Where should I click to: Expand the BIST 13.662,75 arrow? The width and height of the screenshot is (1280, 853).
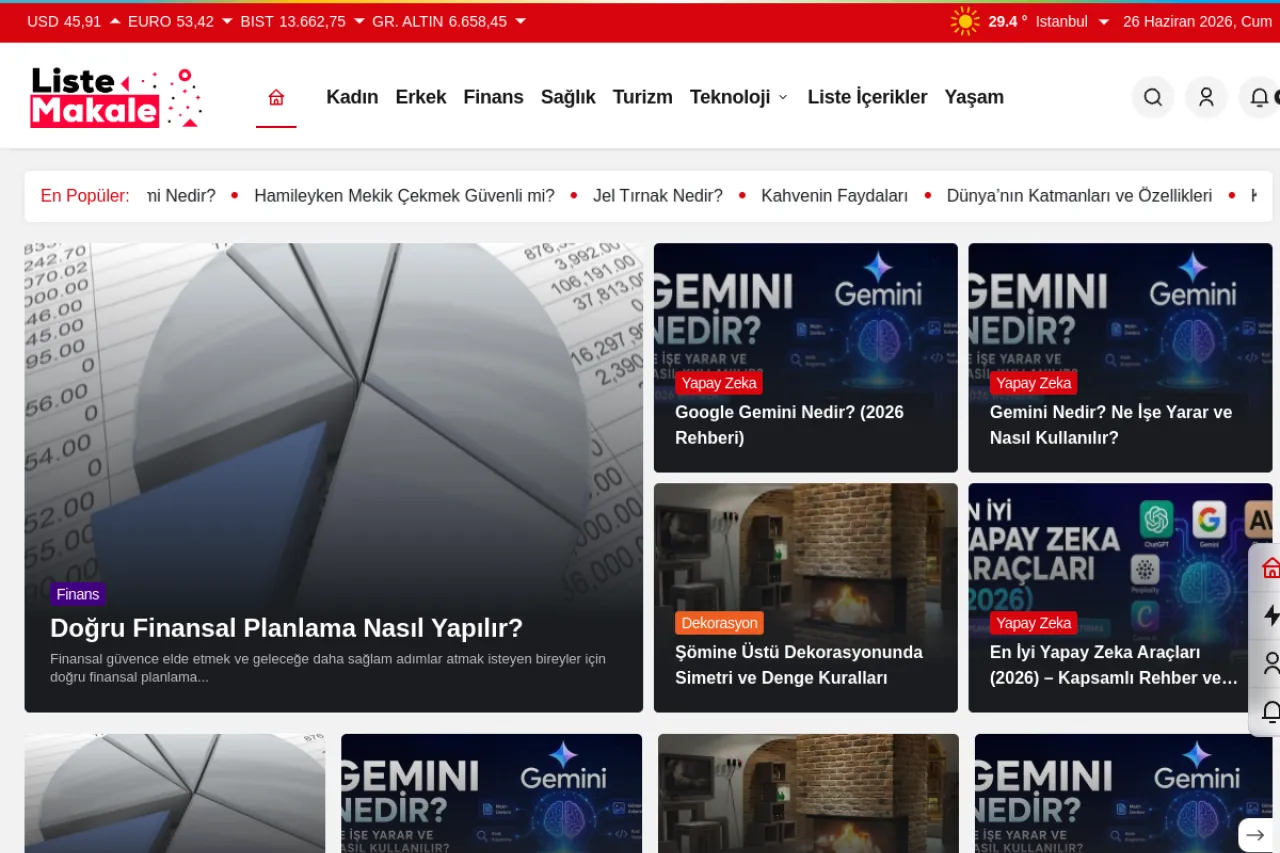[x=359, y=21]
